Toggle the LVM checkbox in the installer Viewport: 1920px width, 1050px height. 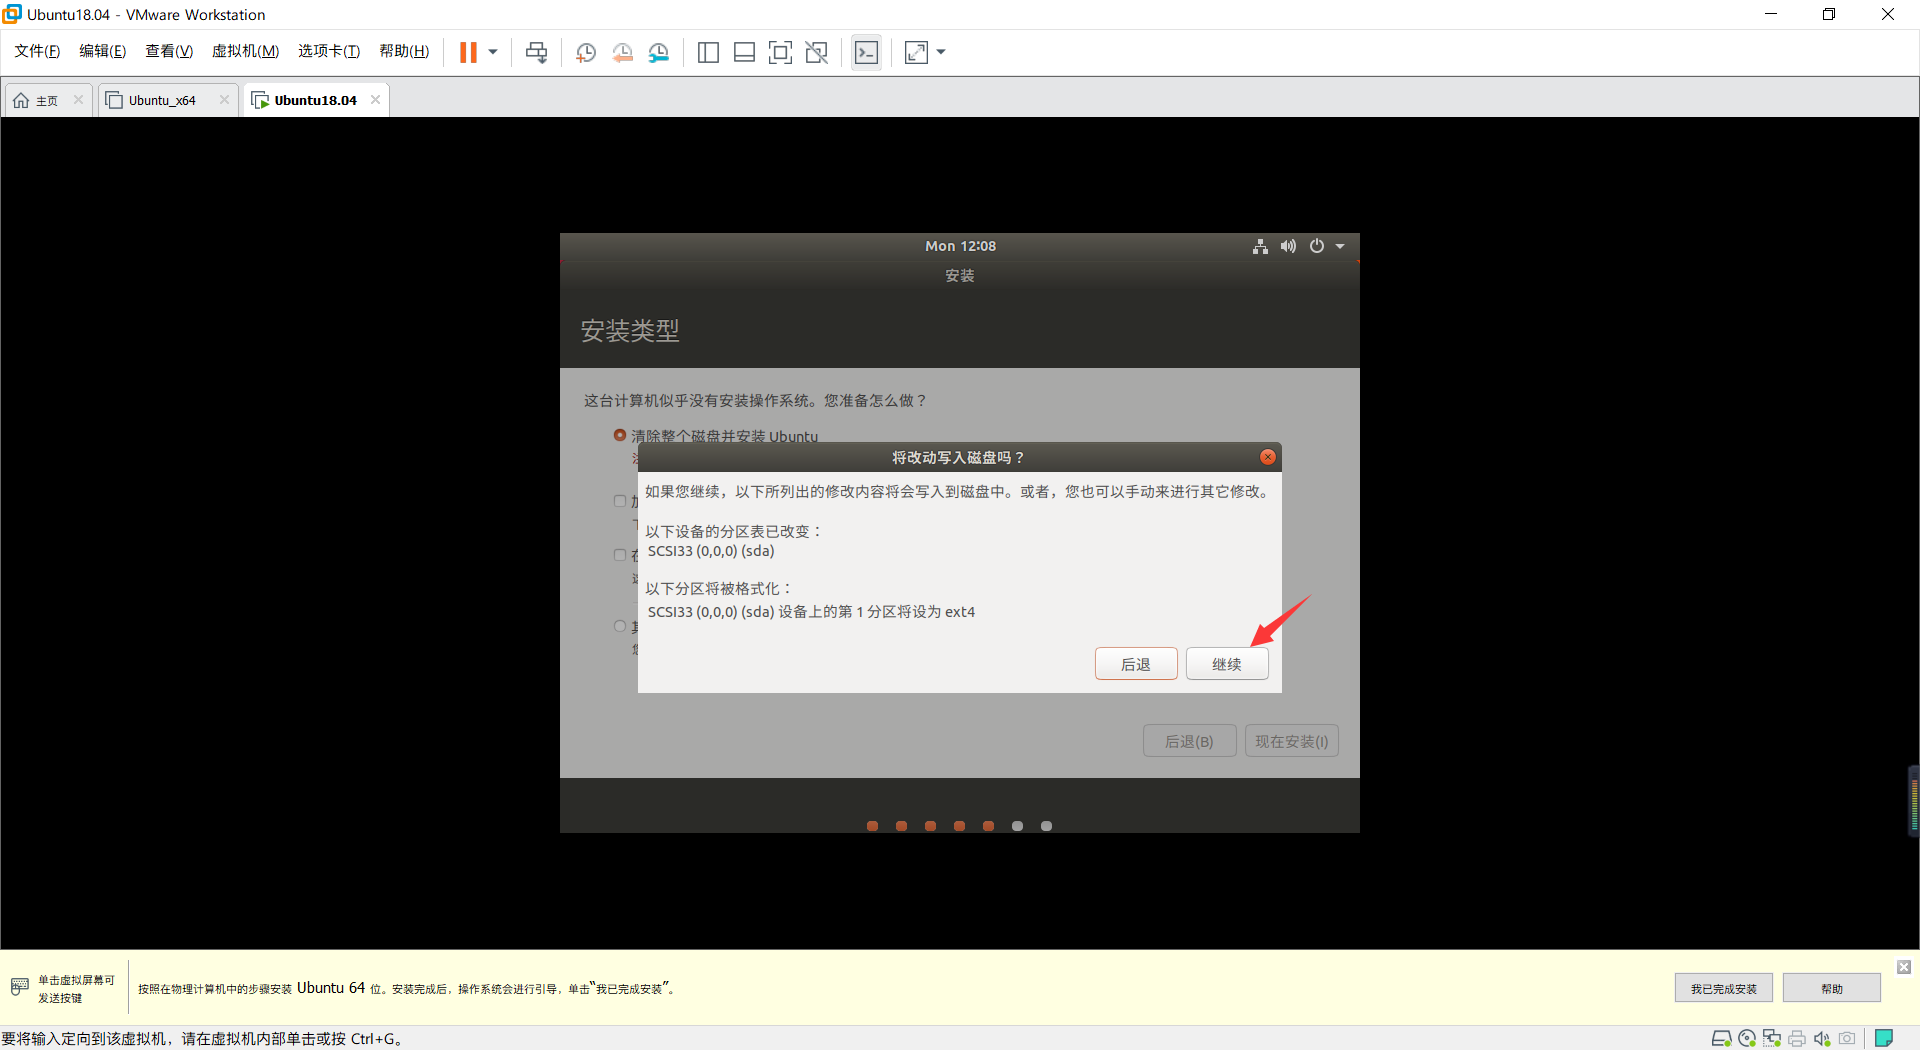[620, 555]
